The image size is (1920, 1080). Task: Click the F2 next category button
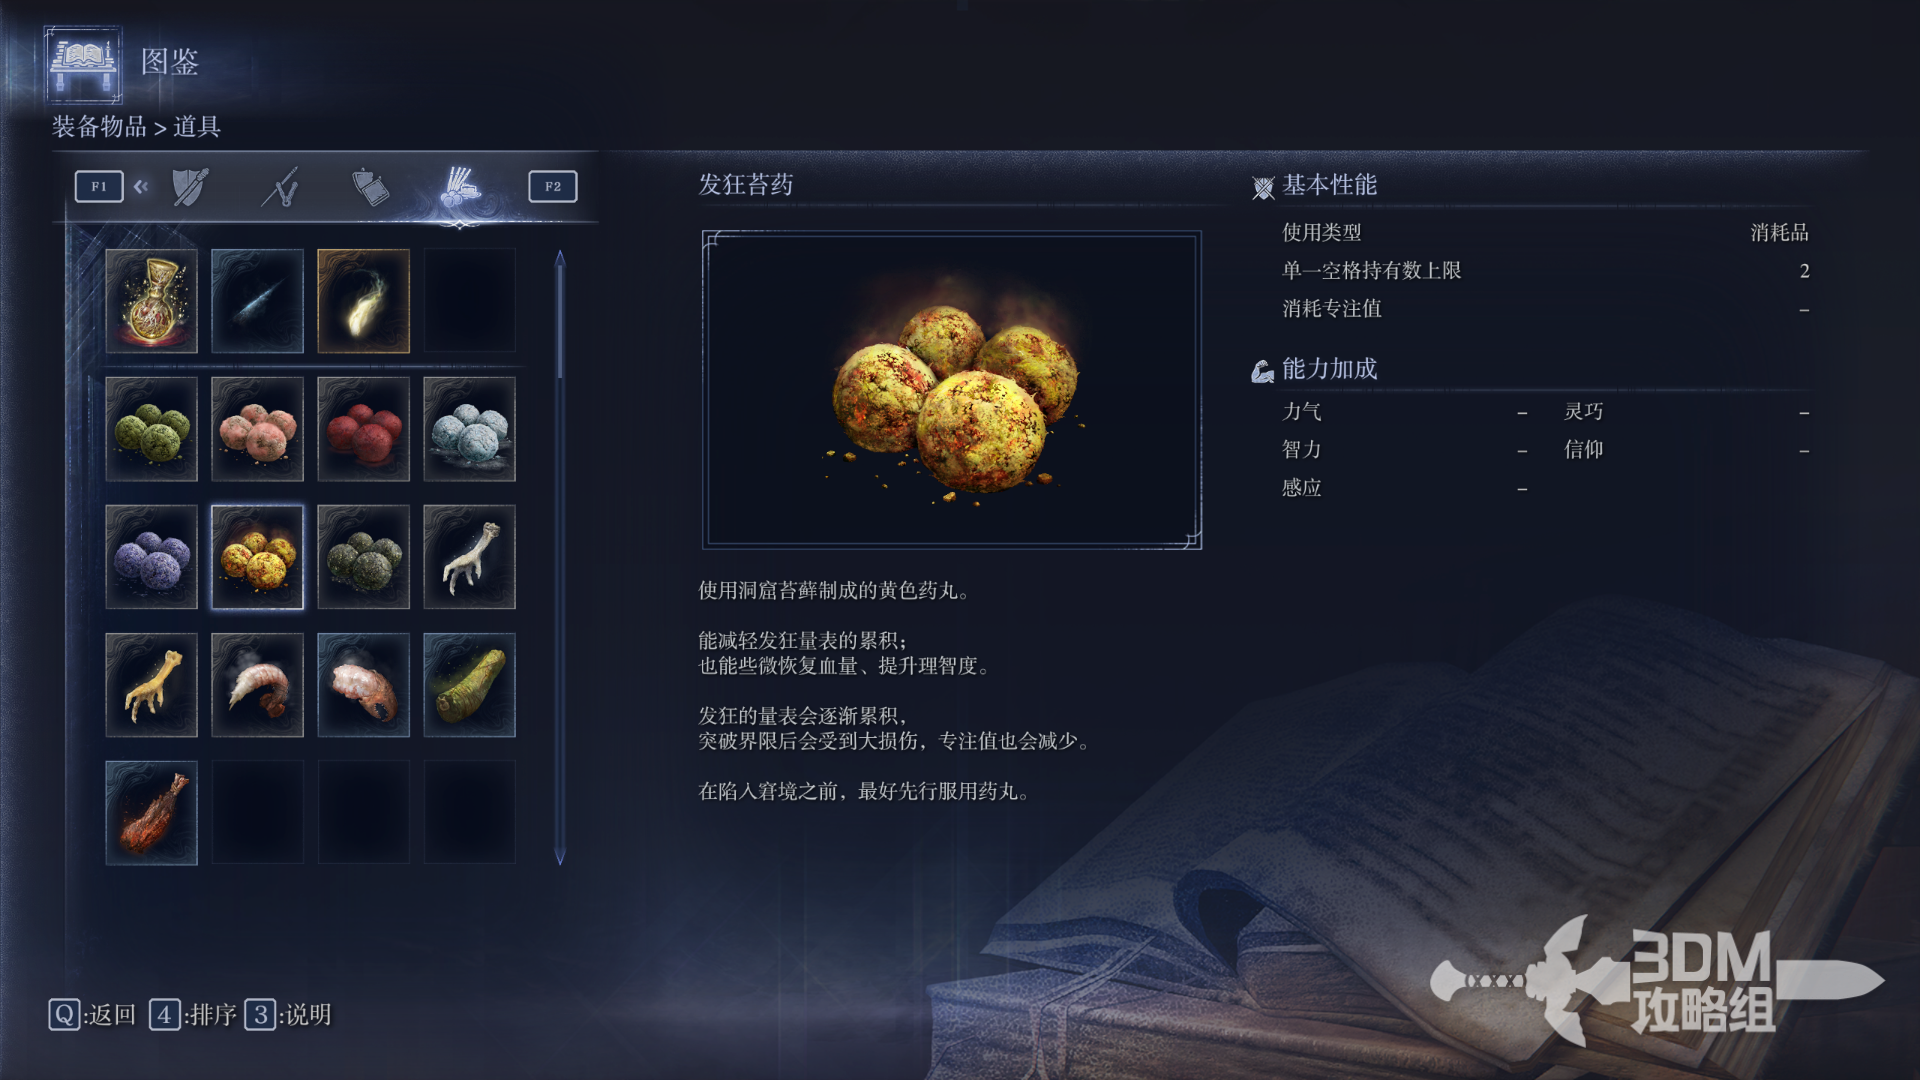(553, 187)
